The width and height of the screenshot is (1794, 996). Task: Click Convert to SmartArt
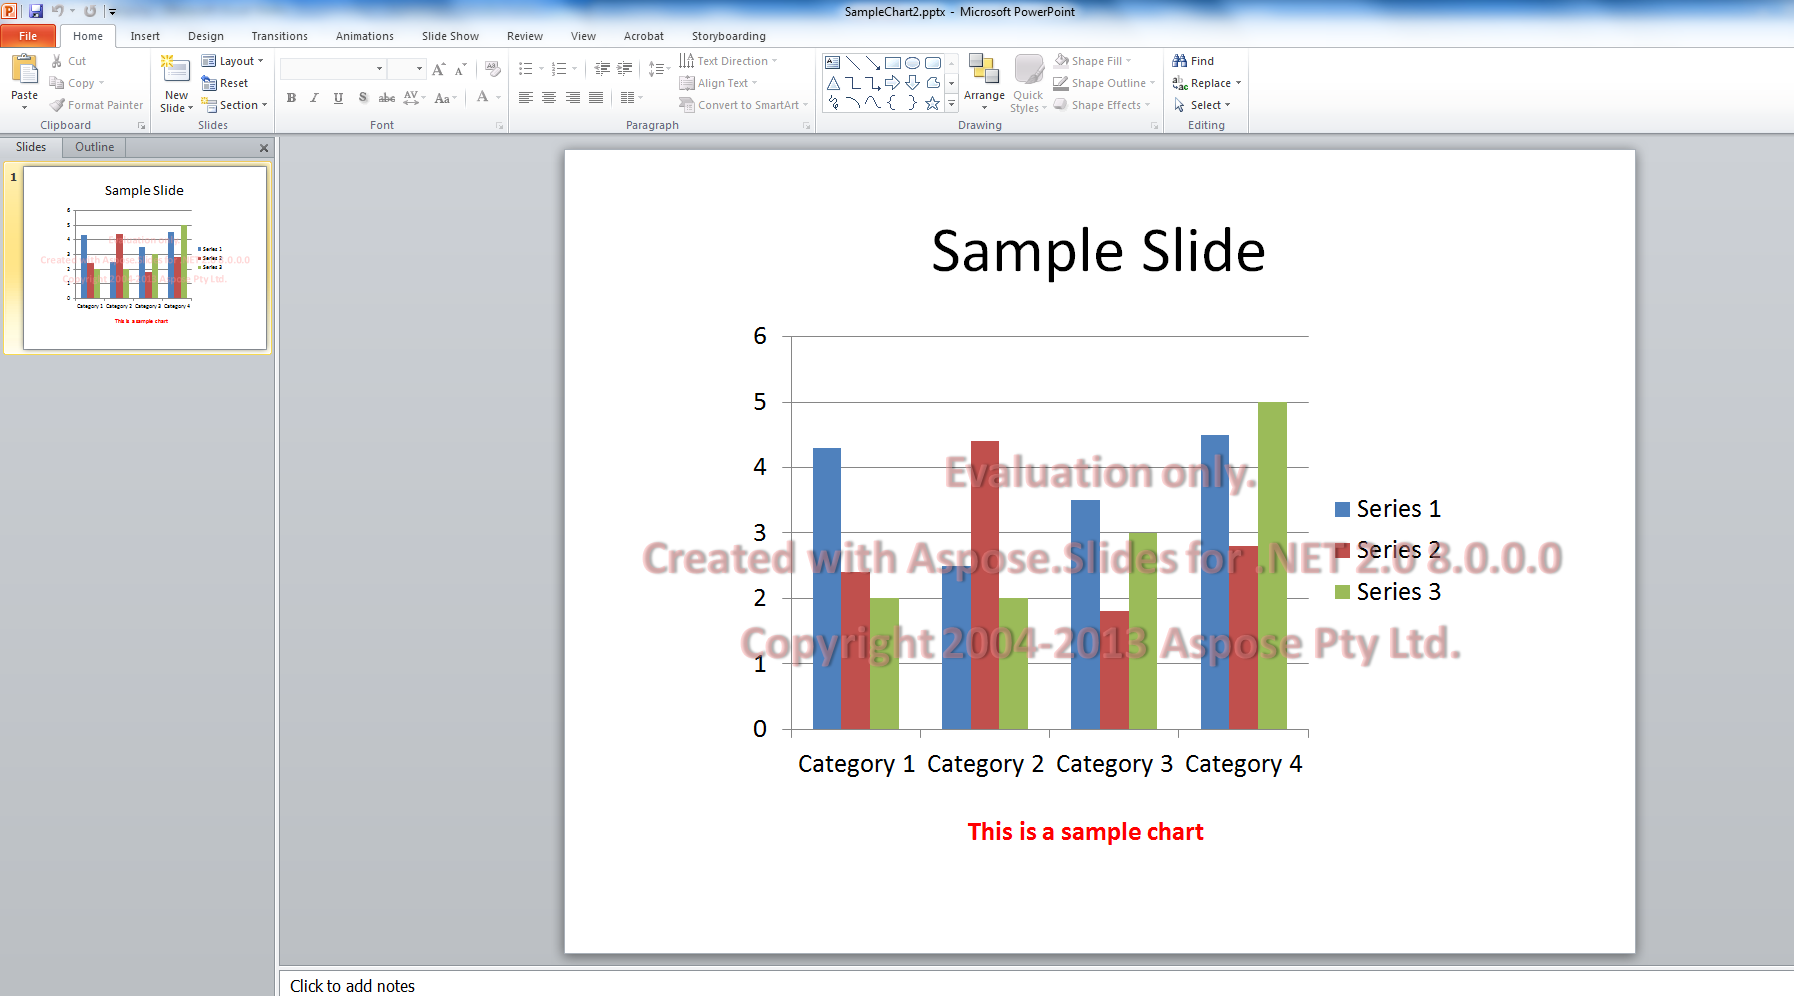click(743, 105)
